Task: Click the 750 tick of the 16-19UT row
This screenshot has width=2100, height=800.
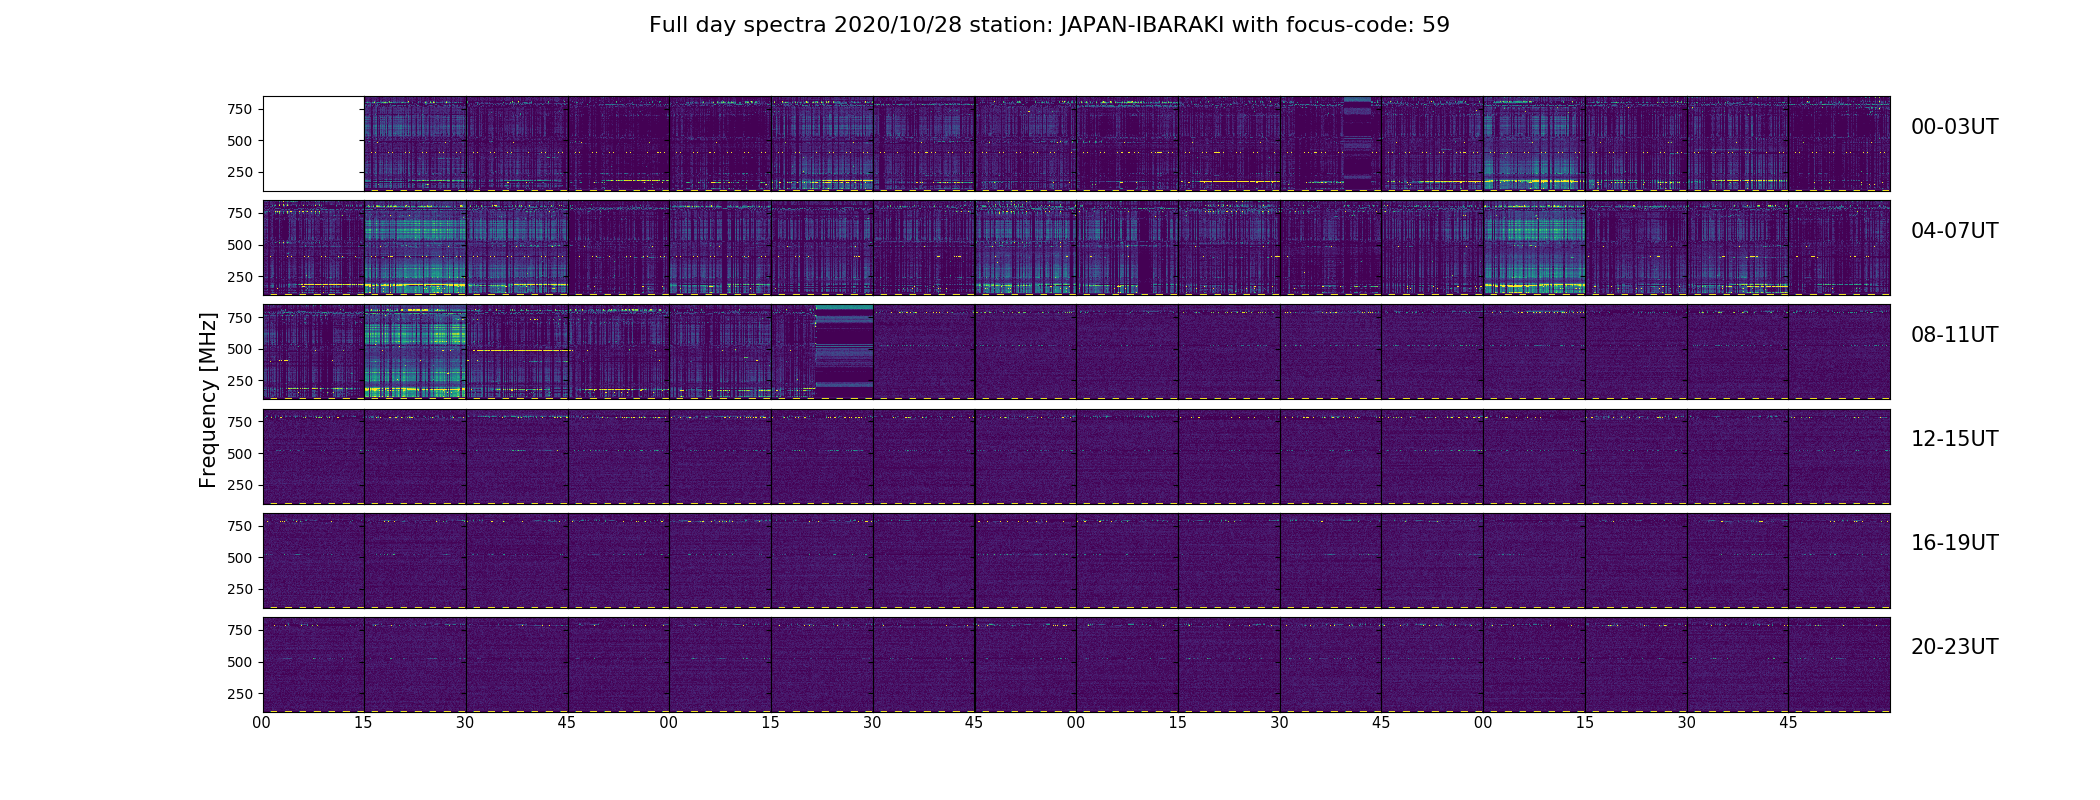Action: point(240,526)
